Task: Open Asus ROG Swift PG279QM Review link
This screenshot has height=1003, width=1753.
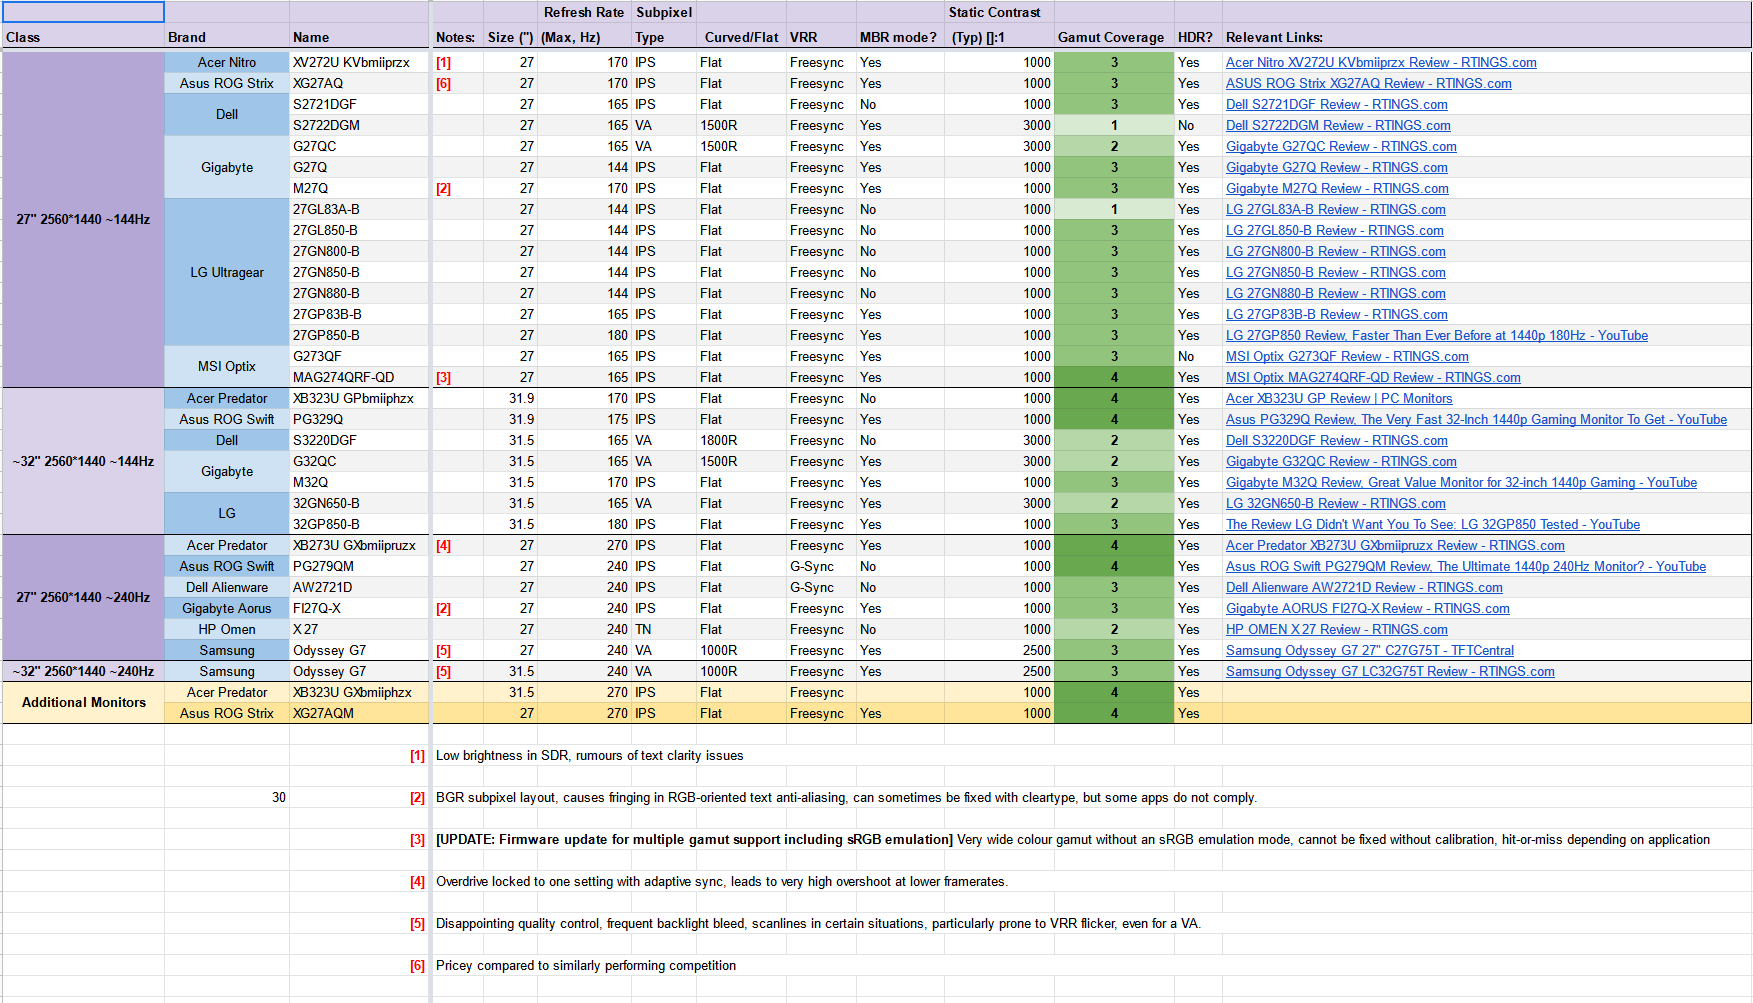Action: coord(1466,566)
